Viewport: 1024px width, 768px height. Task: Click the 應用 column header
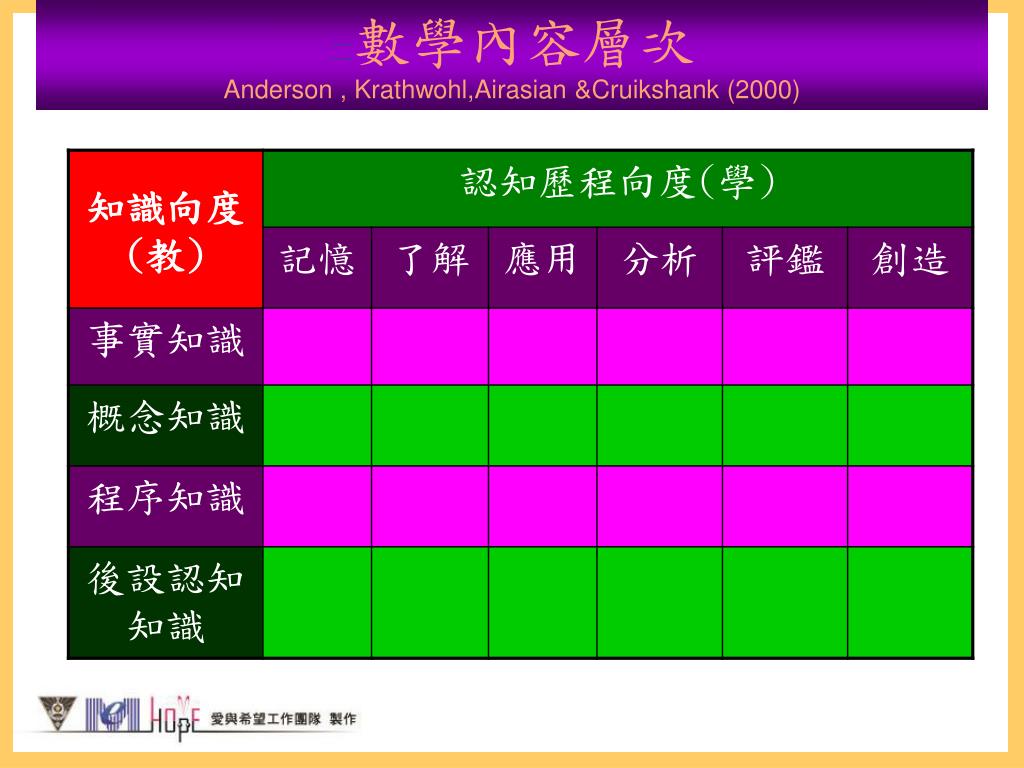click(543, 268)
